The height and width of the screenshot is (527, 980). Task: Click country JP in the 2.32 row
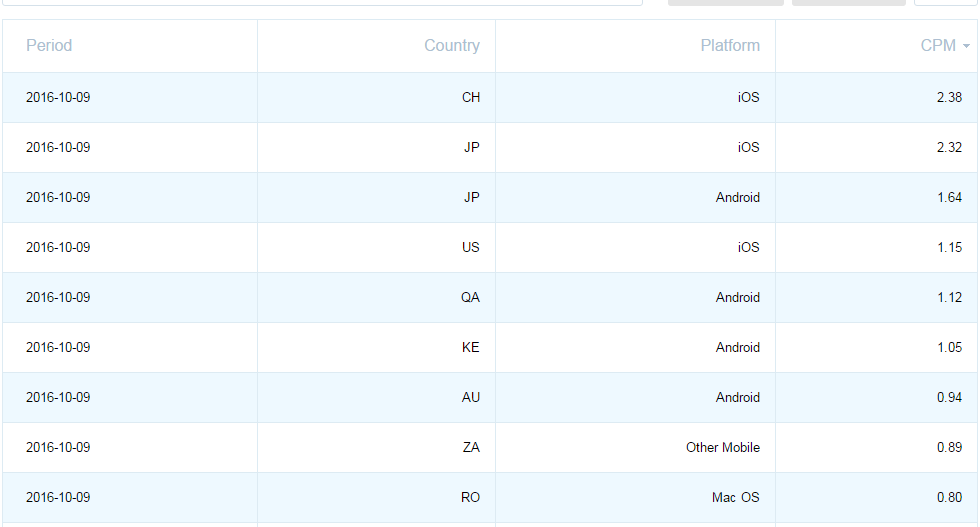pyautogui.click(x=472, y=148)
